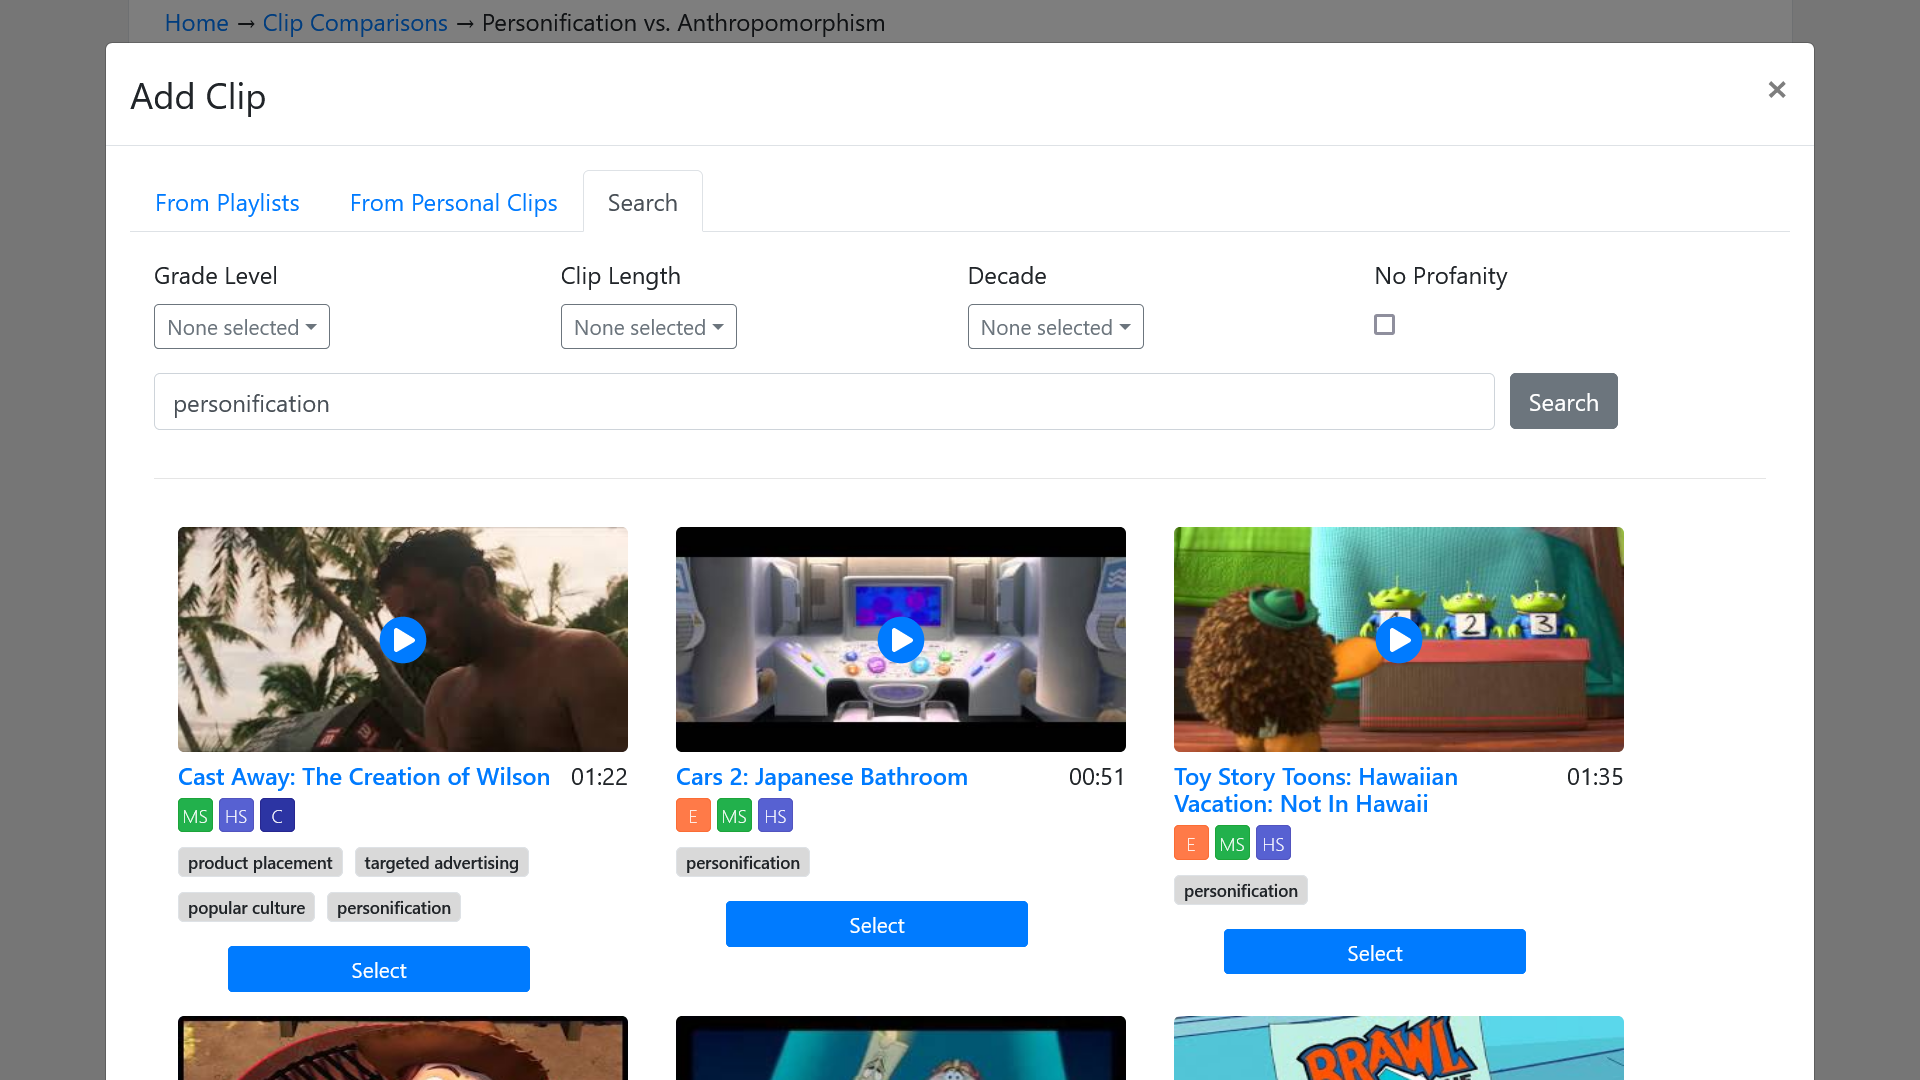Select the Cars 2: Japanese Bathroom clip

coord(877,925)
